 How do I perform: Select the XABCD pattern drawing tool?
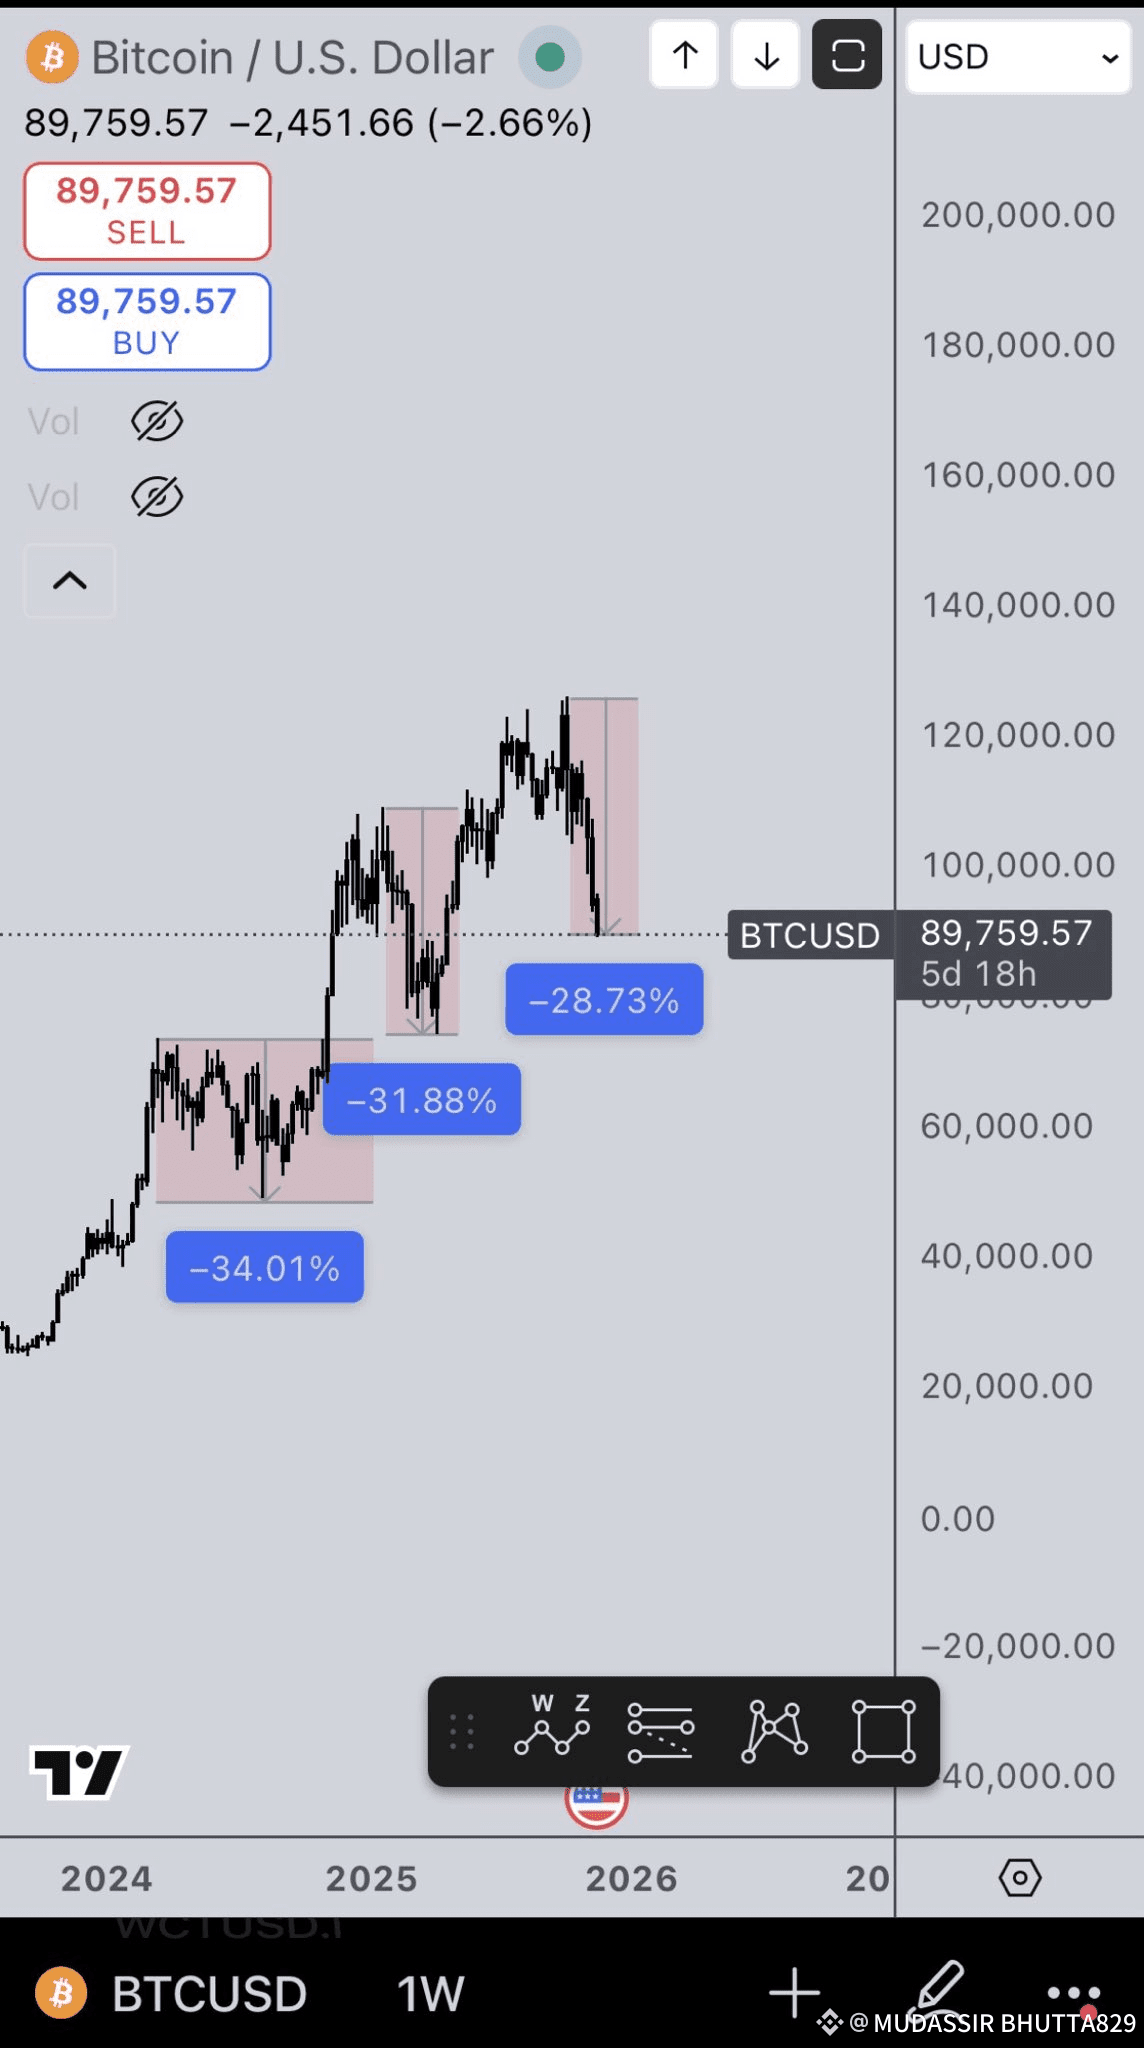[775, 1731]
